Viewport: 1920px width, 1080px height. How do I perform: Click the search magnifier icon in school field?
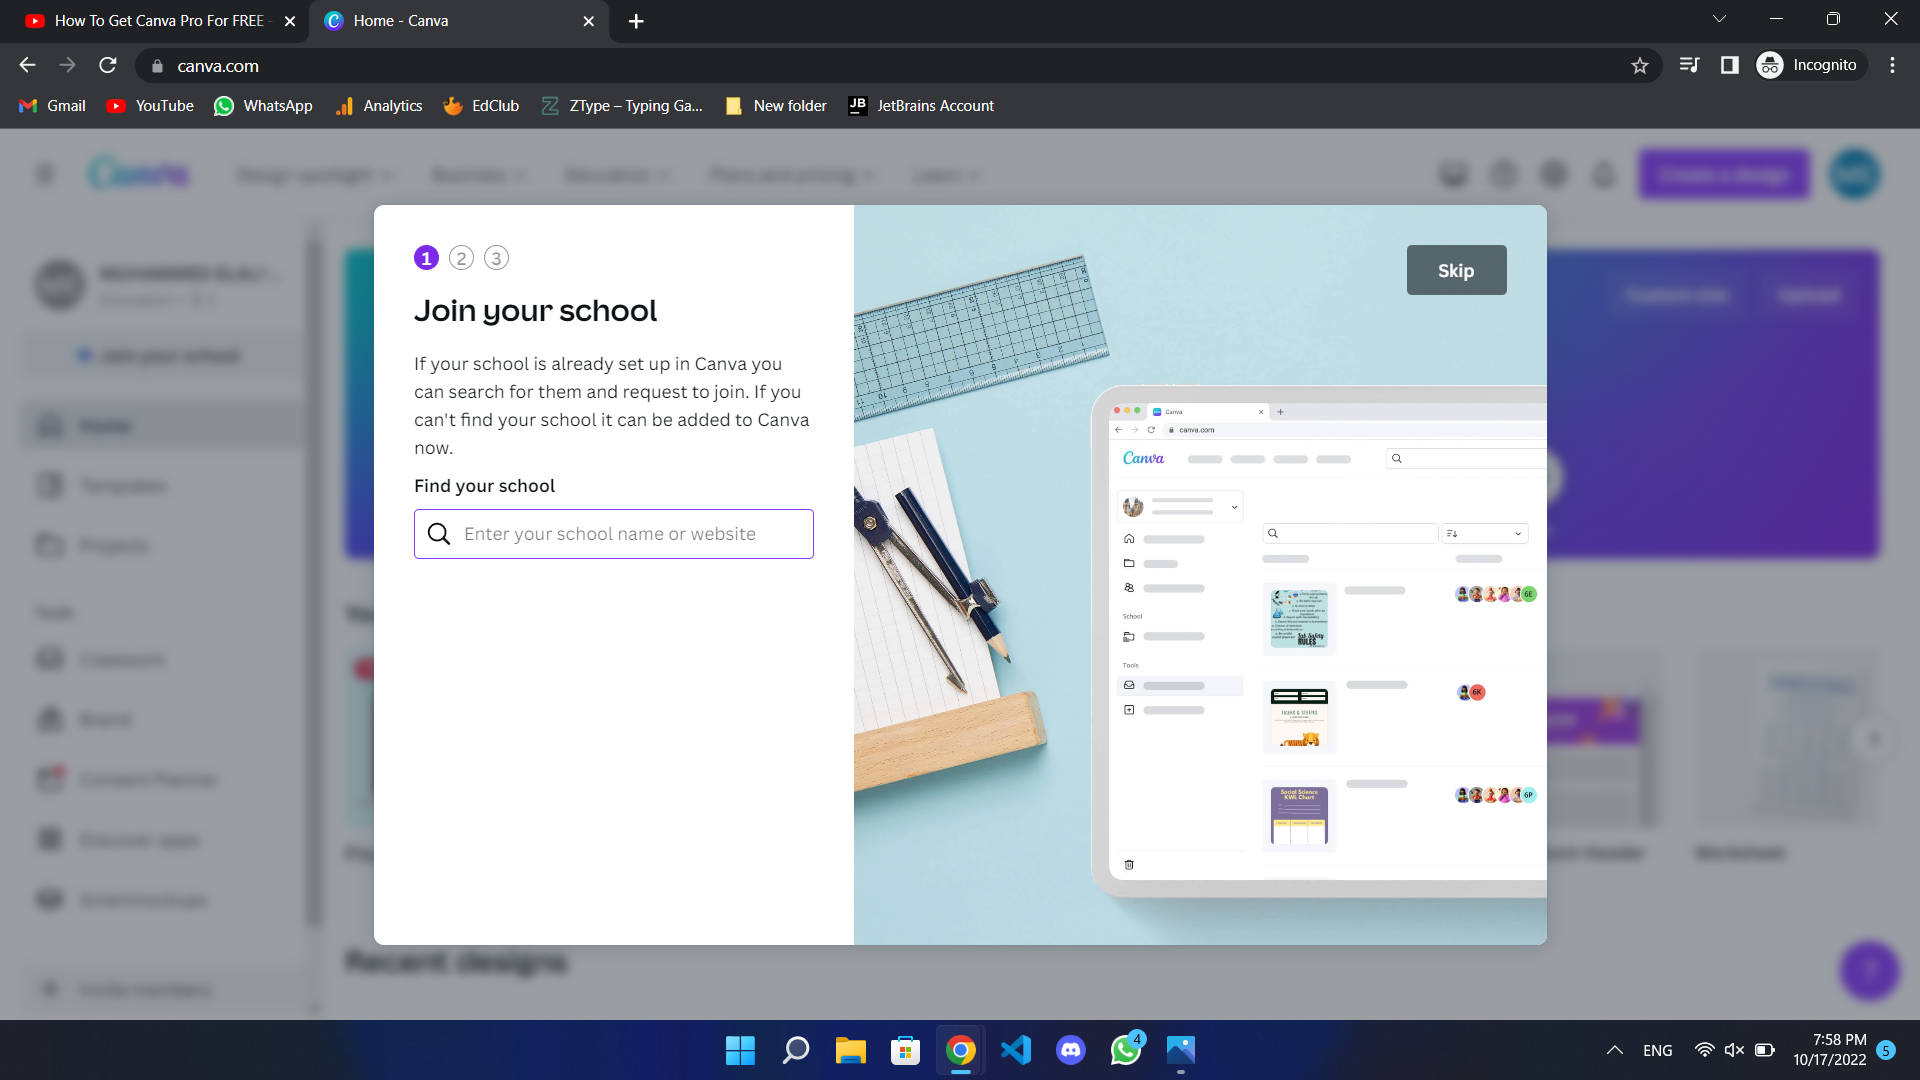point(439,534)
